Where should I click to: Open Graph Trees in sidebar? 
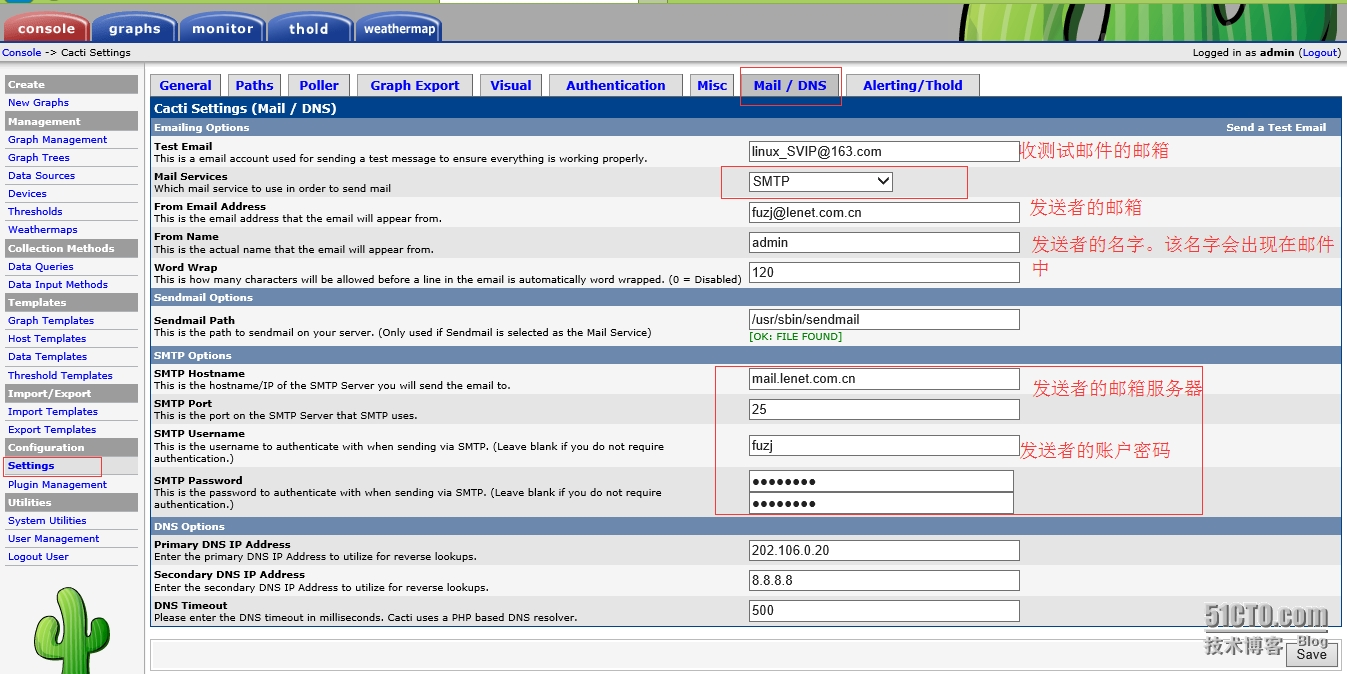pyautogui.click(x=39, y=157)
